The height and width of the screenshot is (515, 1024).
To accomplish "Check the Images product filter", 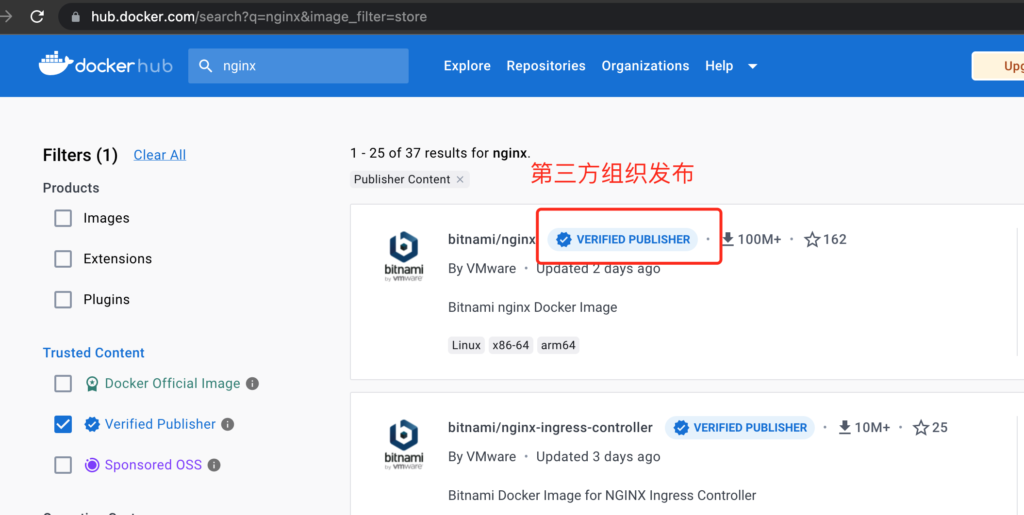I will (x=63, y=218).
